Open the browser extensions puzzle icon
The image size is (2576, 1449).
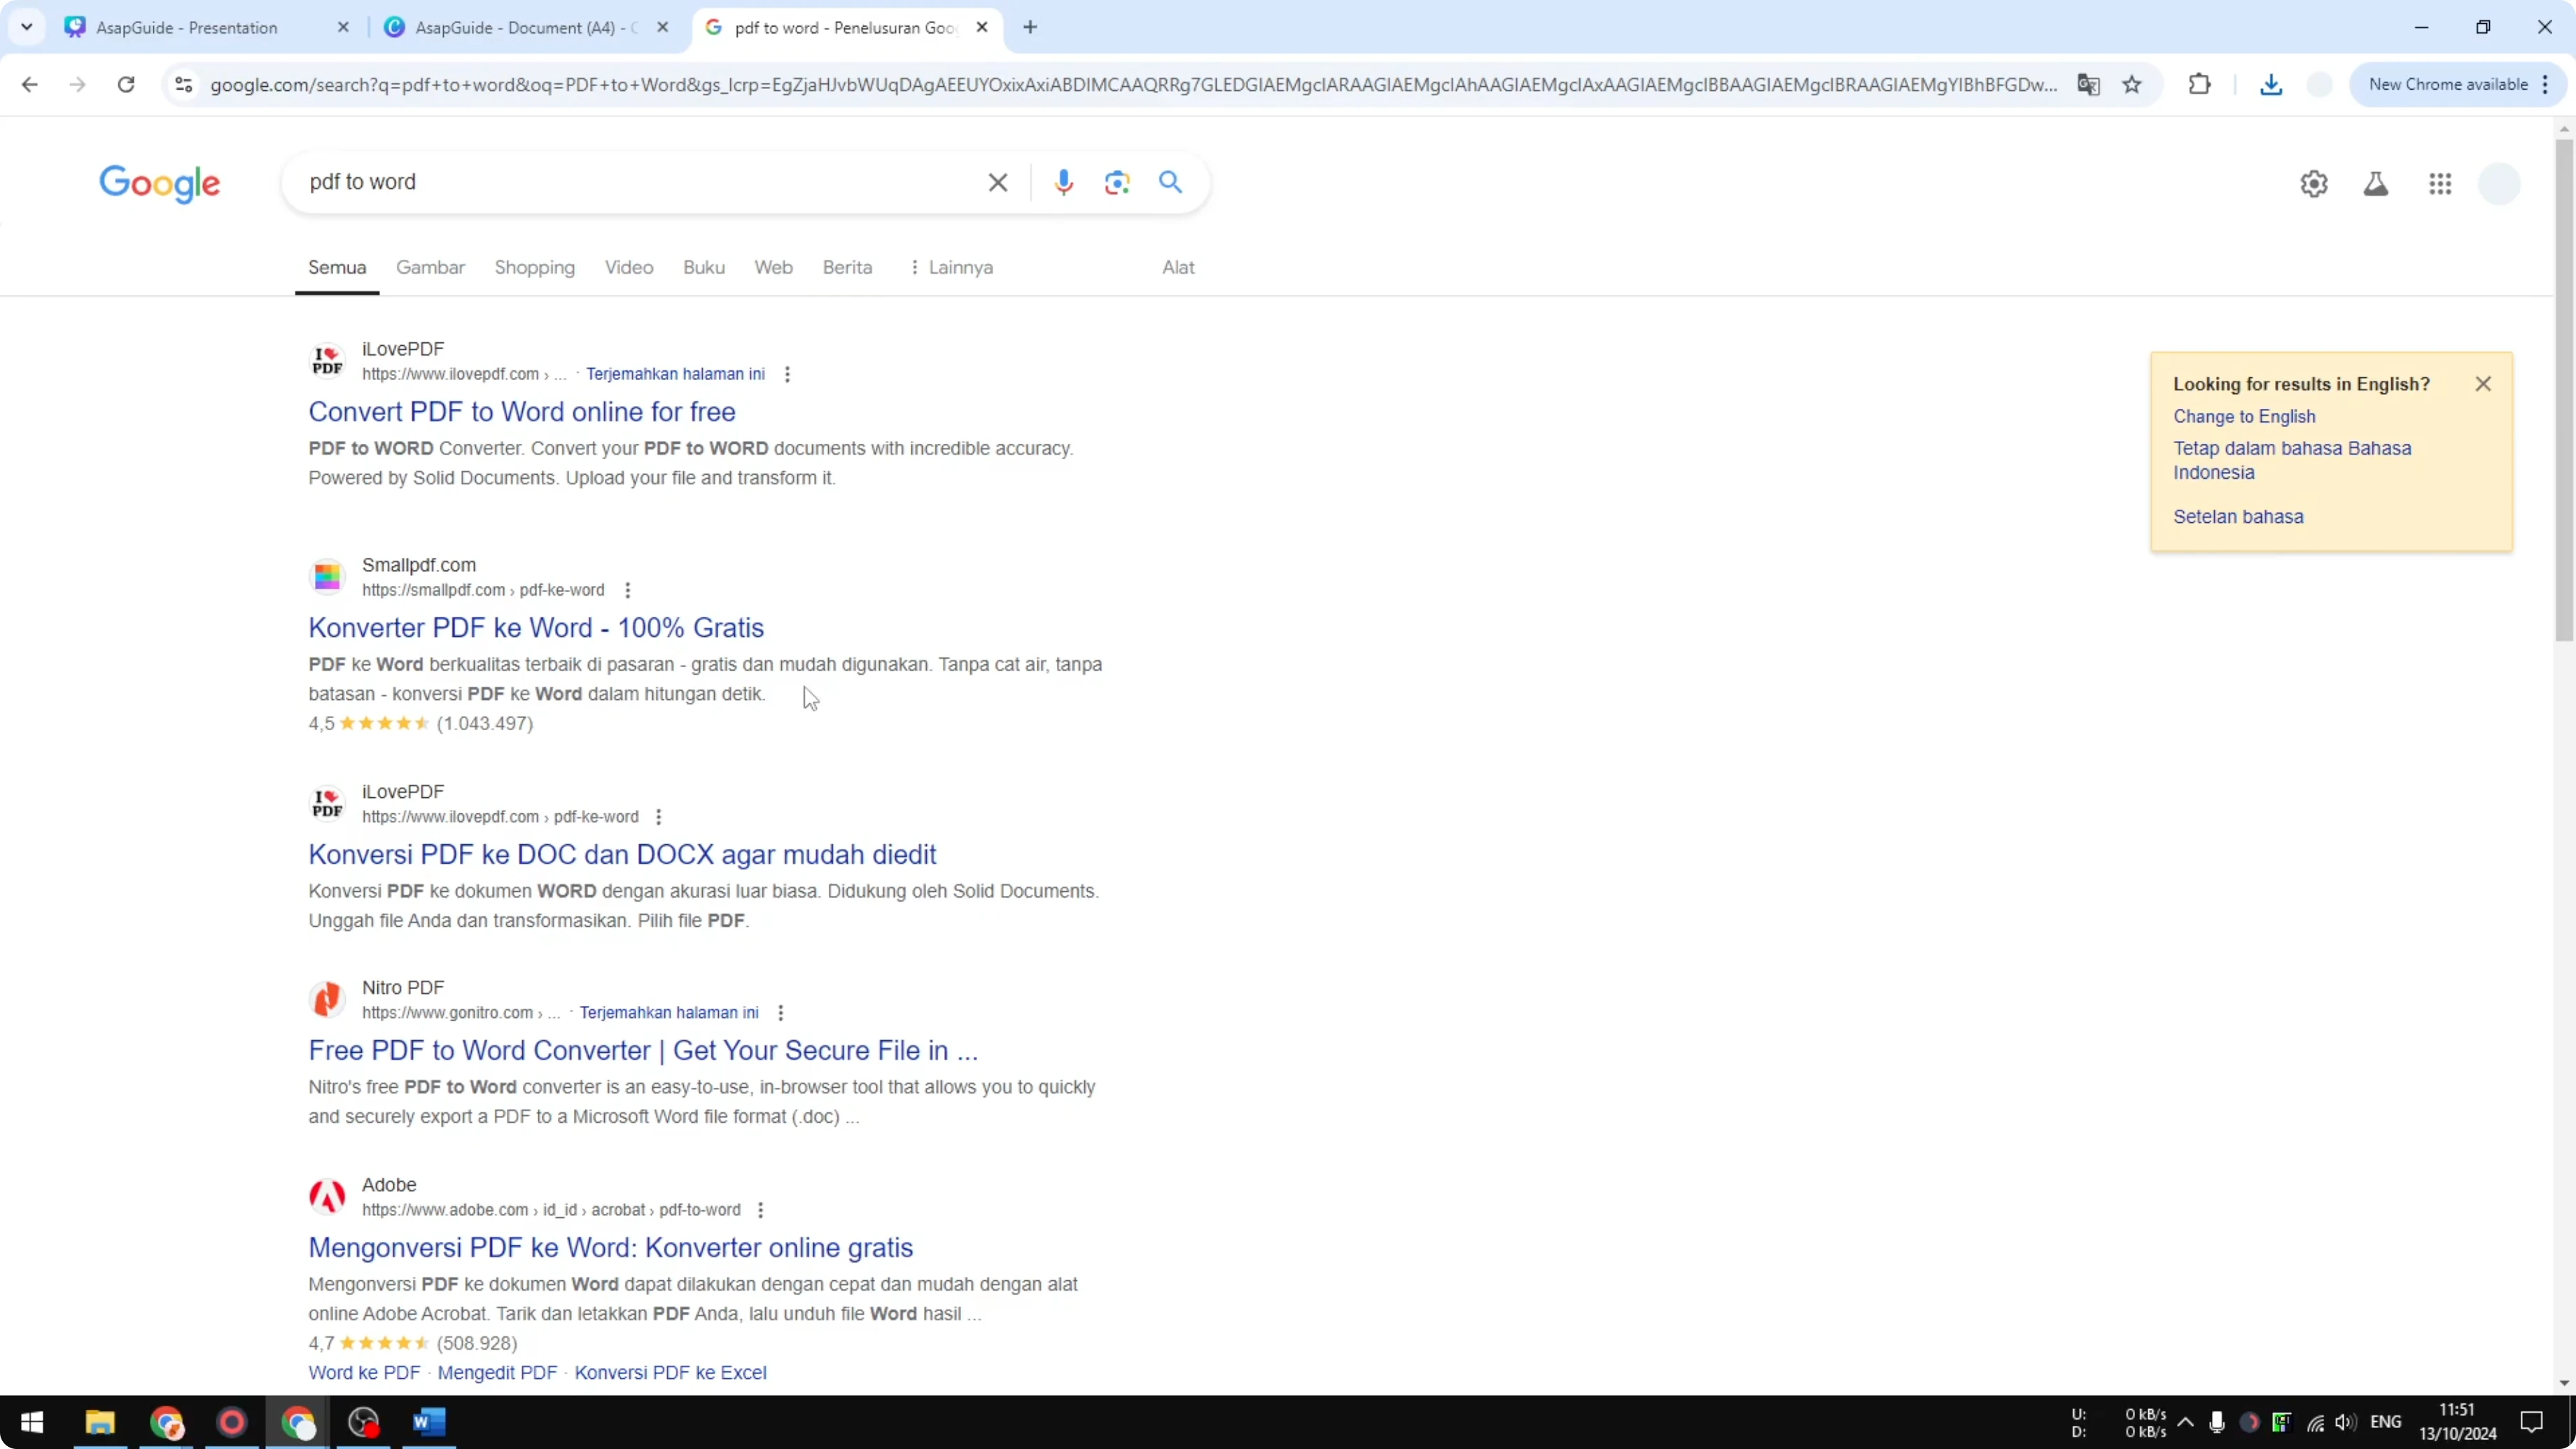2199,84
